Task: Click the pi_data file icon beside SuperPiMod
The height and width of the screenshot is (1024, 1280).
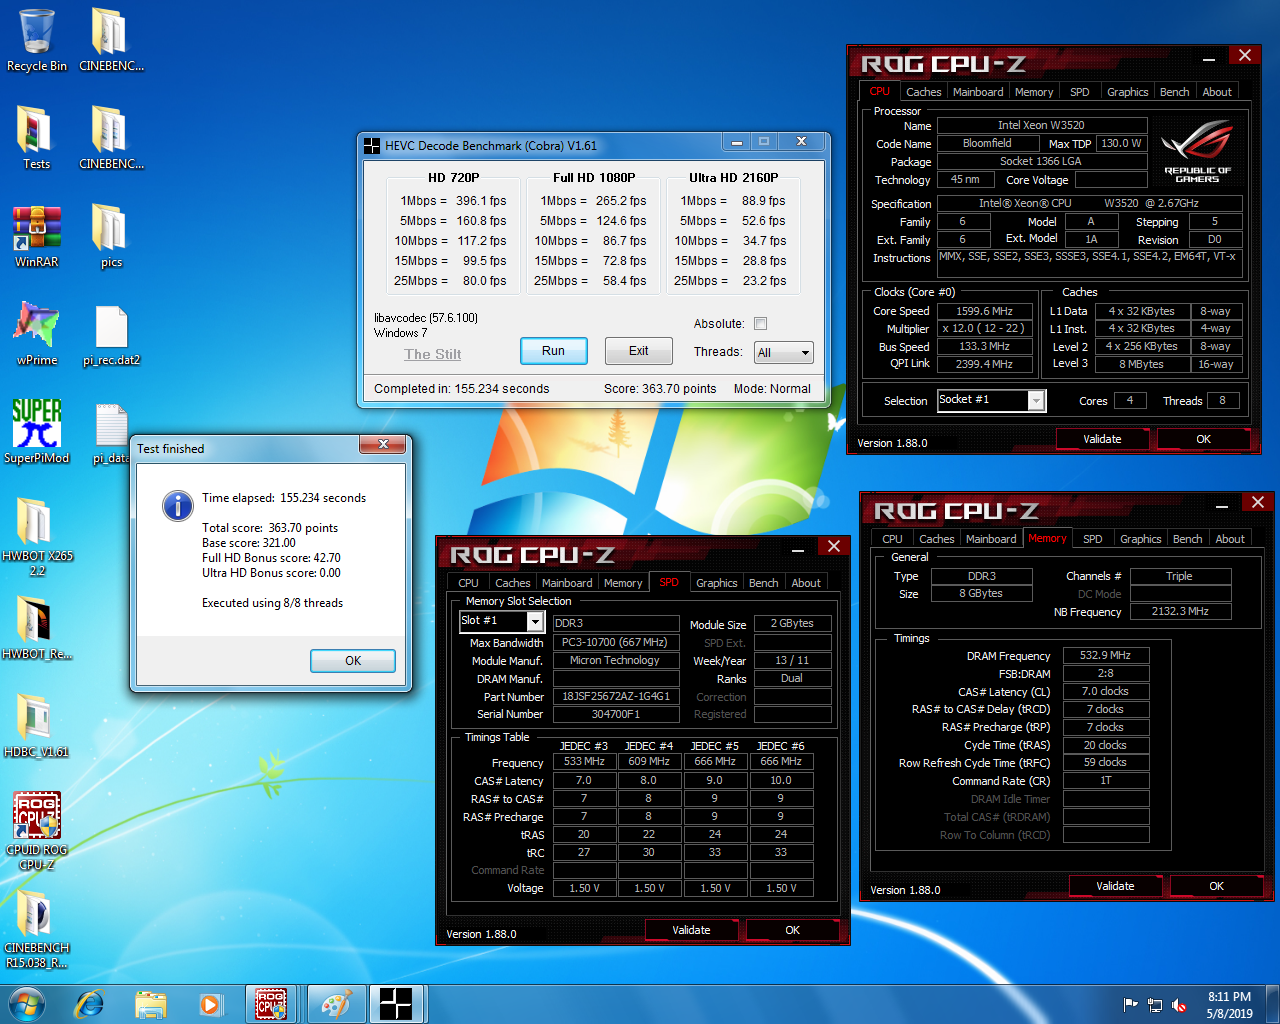Action: pos(111,432)
